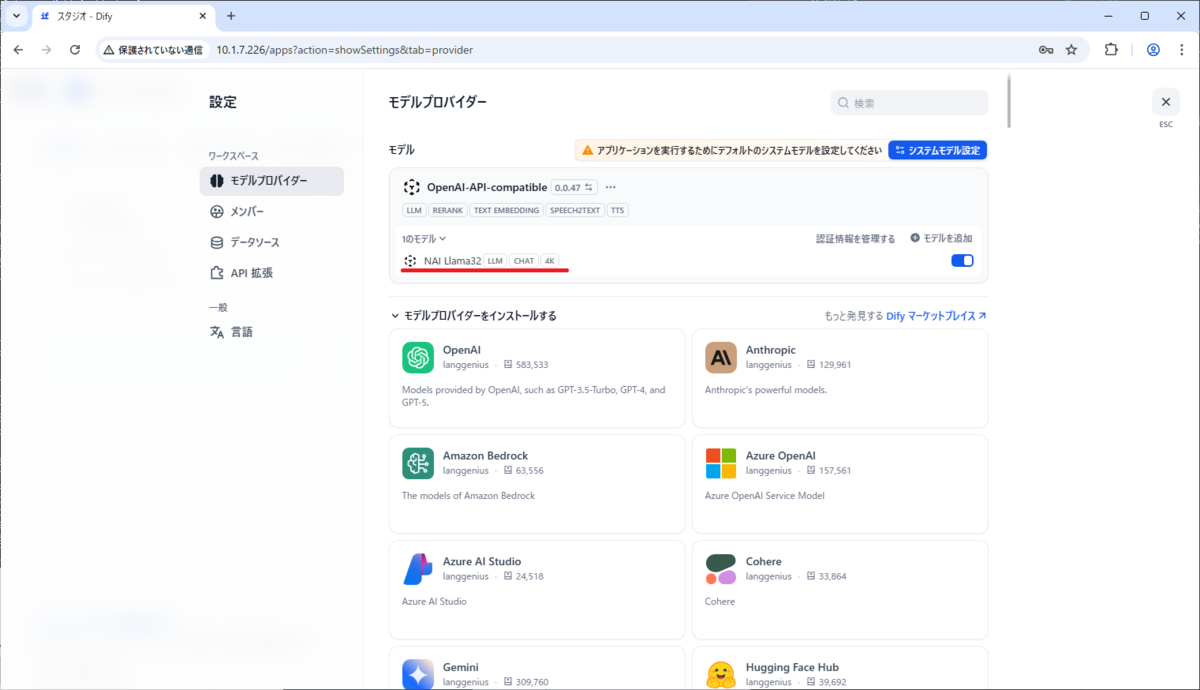Open the Dify マーケットプレイス link
Screen dimensions: 1200x690
[936, 315]
